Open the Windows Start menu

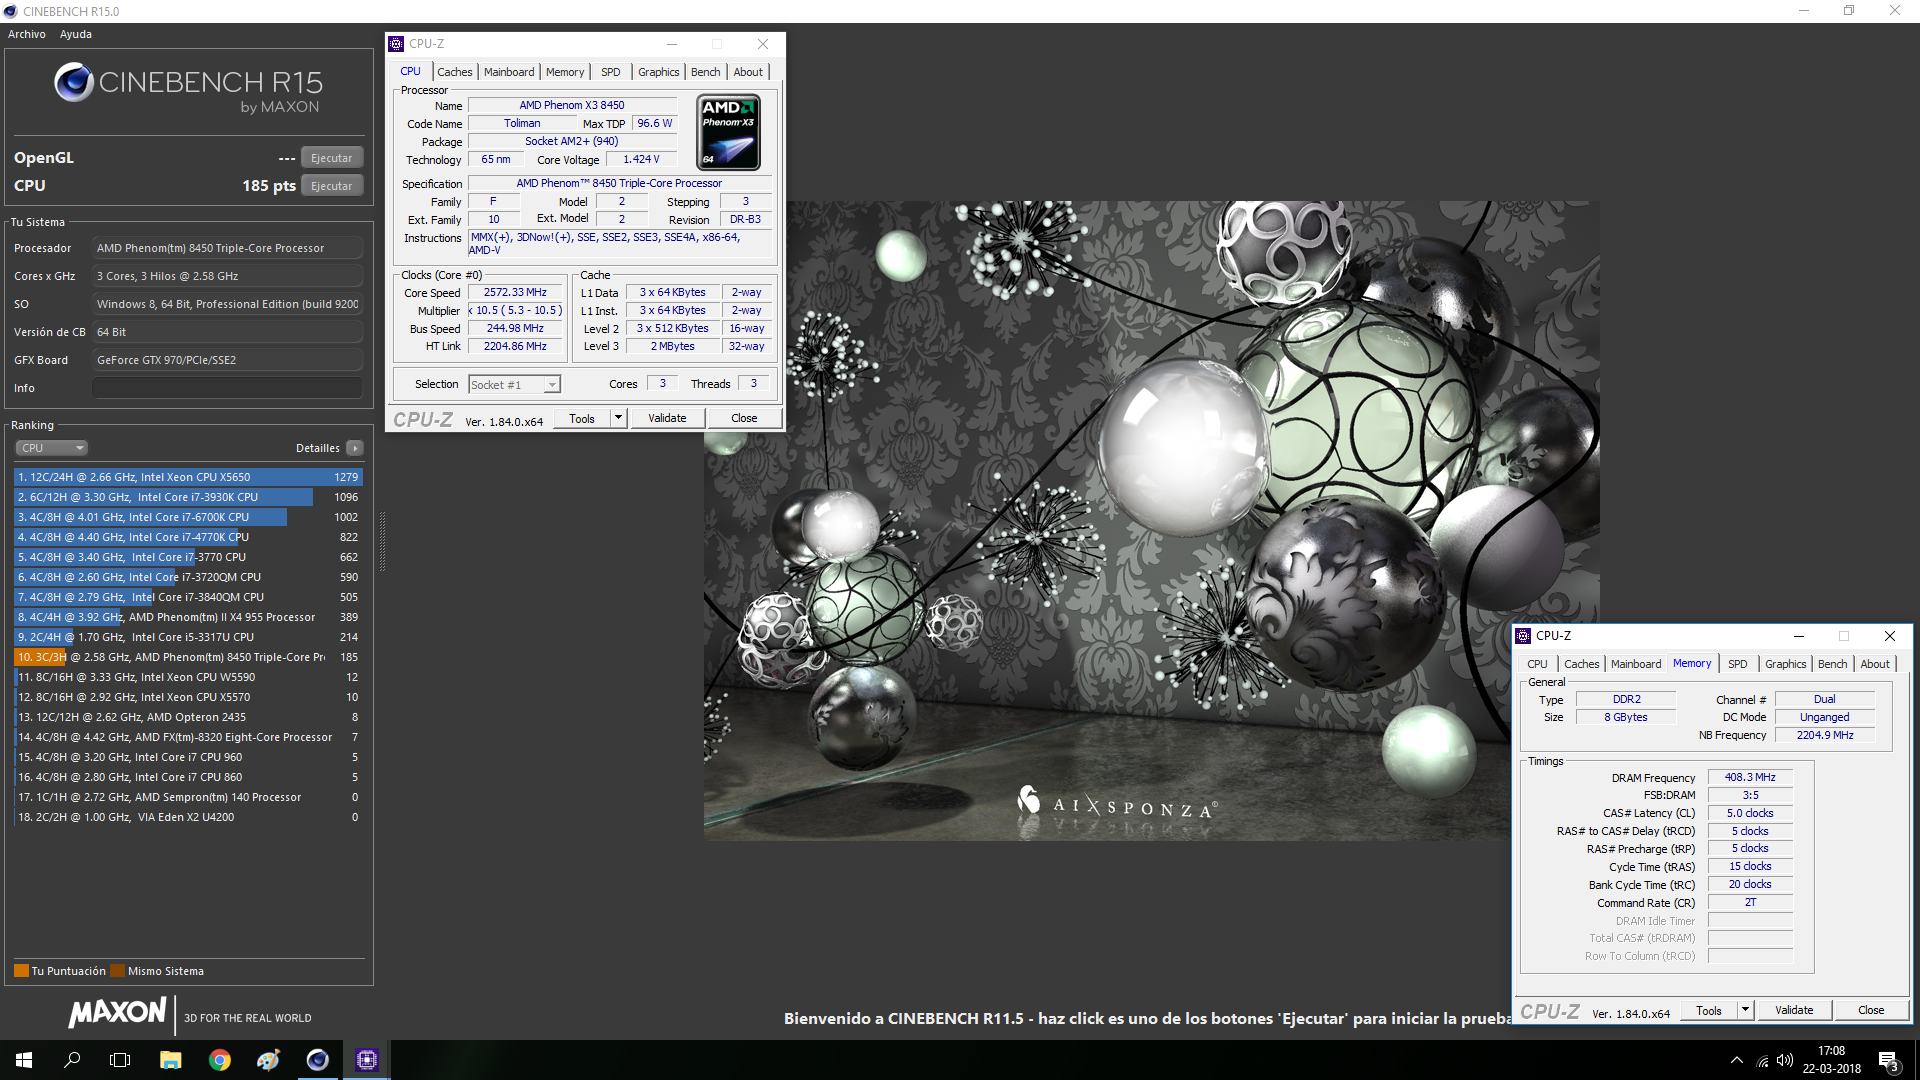tap(24, 1060)
